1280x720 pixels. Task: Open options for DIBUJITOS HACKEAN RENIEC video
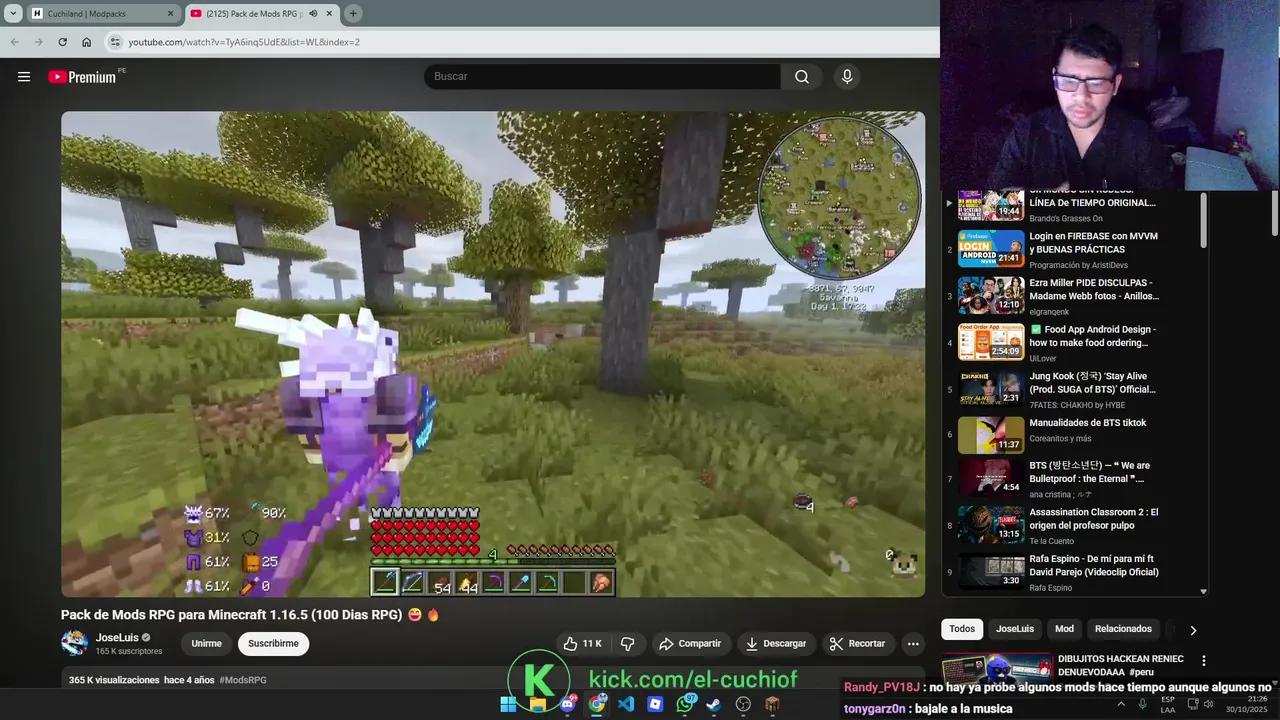tap(1204, 661)
